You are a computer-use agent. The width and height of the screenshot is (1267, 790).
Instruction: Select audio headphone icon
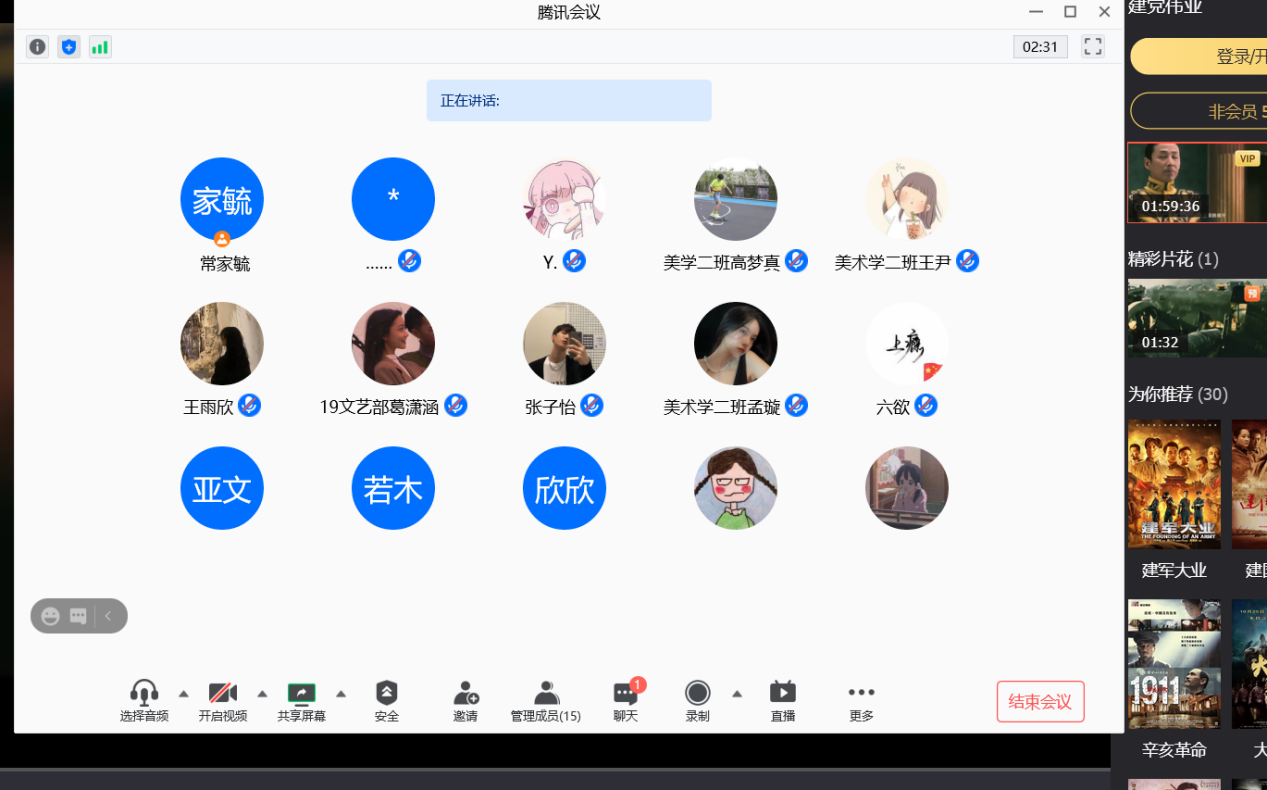[x=144, y=692]
